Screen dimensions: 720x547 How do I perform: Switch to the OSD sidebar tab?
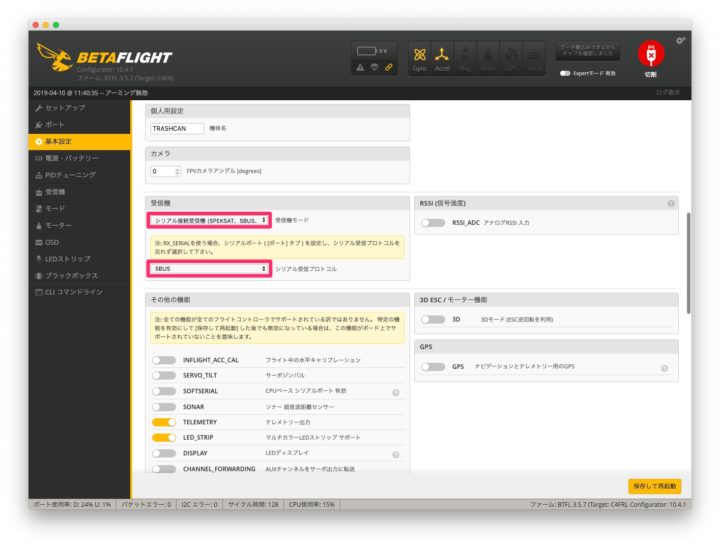tap(53, 242)
